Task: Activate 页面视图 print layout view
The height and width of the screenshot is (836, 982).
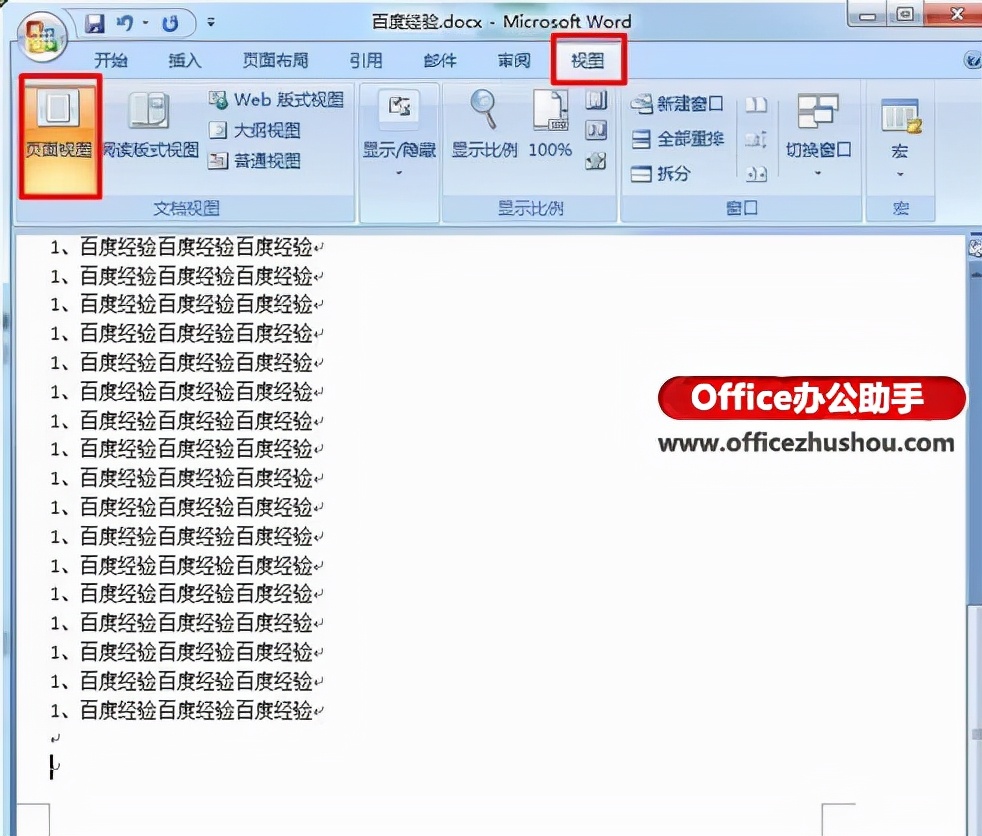Action: [59, 137]
